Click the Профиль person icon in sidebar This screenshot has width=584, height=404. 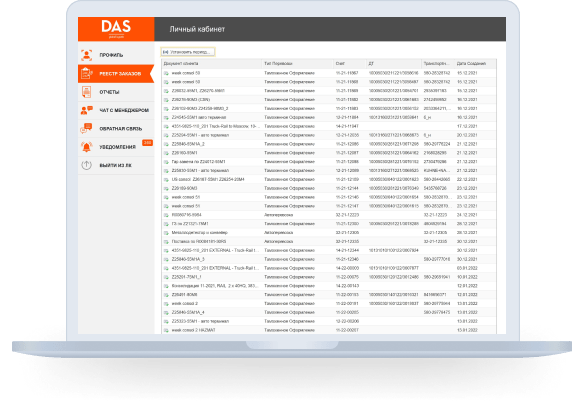coord(86,55)
